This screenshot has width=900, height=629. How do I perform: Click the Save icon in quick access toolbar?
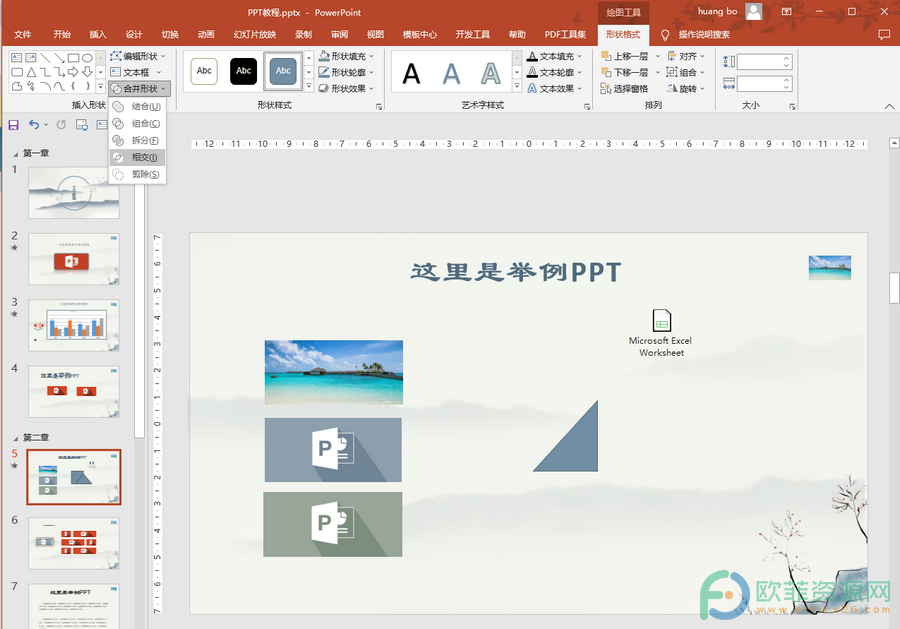tap(14, 125)
